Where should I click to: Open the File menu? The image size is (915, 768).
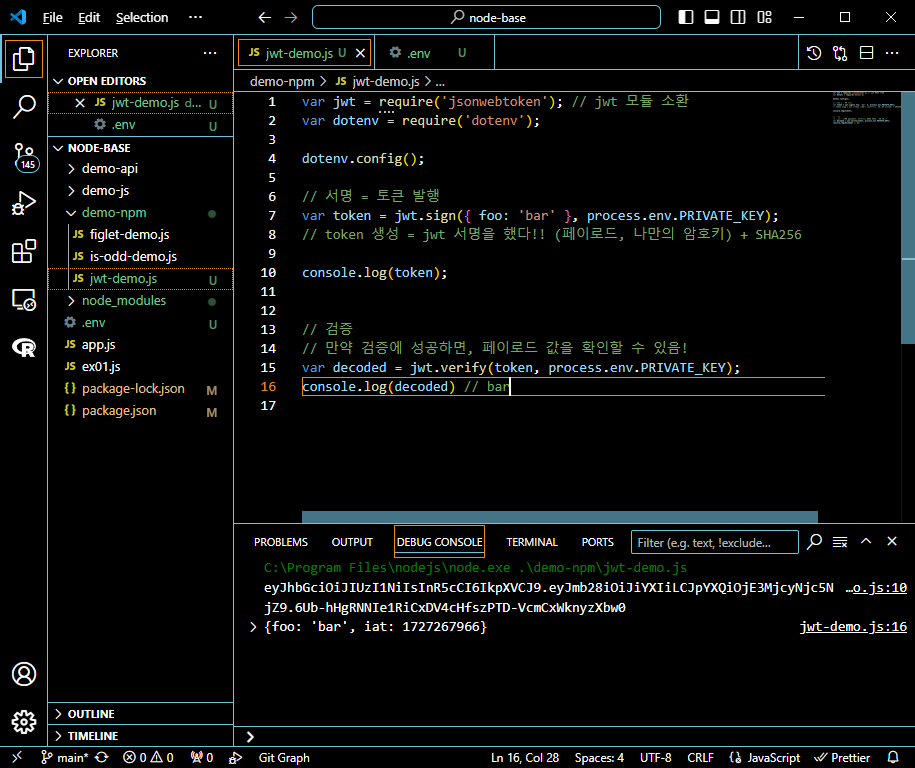click(x=53, y=18)
